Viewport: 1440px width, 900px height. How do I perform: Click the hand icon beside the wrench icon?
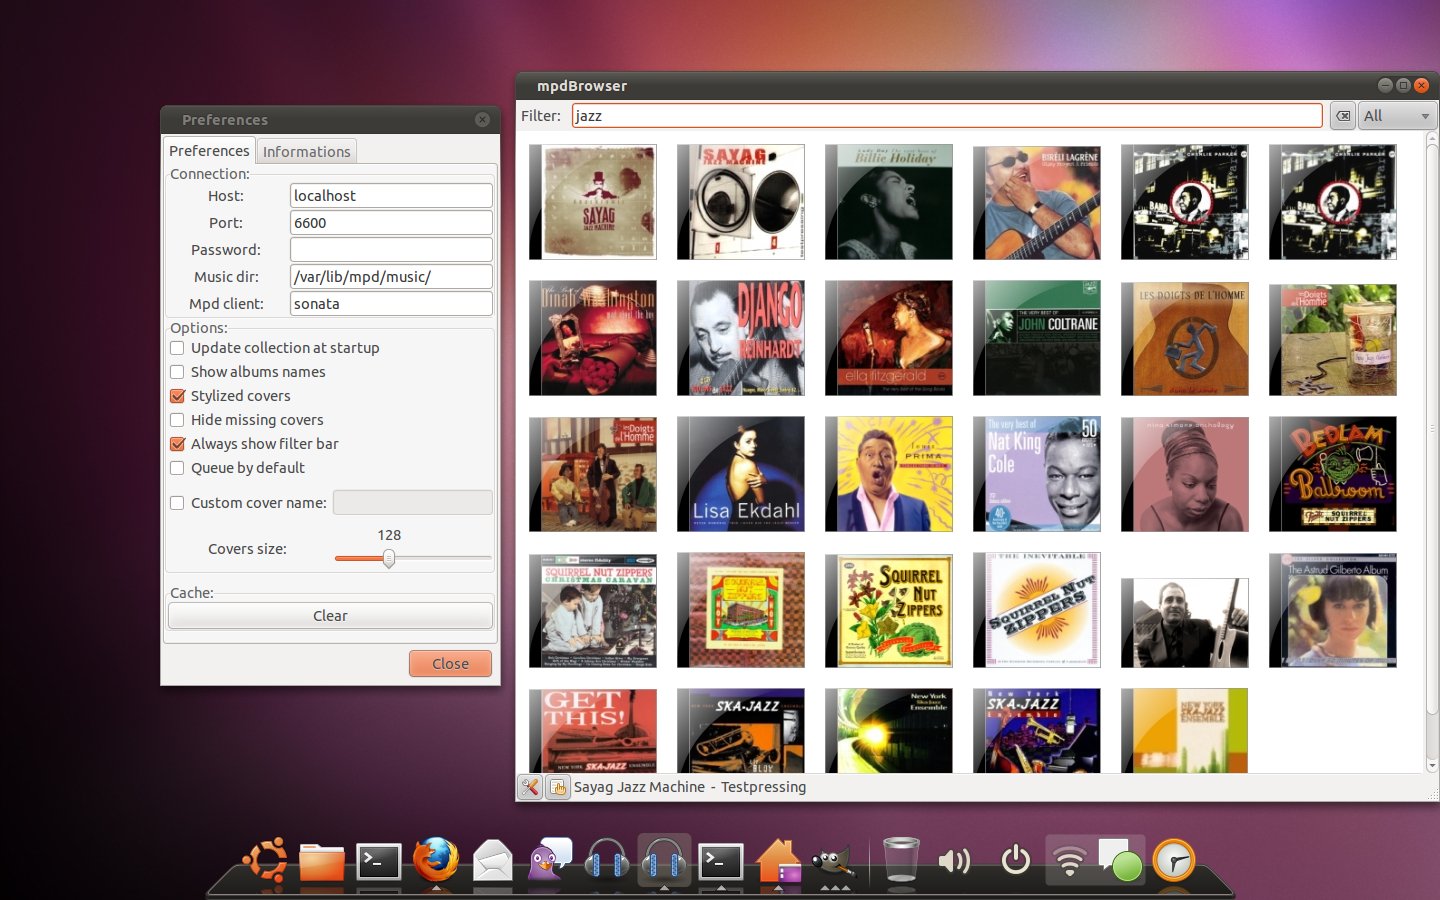click(558, 787)
